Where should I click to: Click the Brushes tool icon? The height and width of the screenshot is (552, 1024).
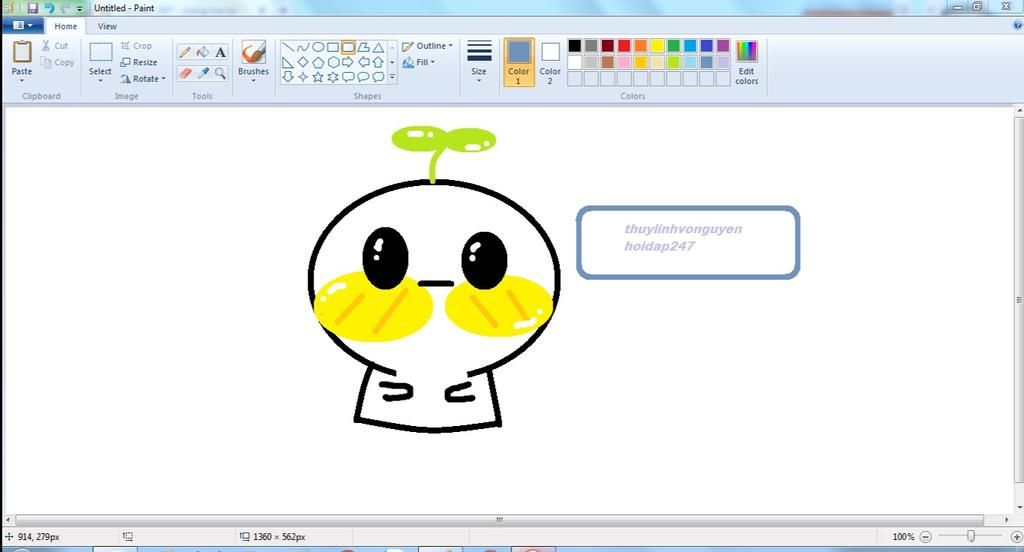click(x=253, y=52)
